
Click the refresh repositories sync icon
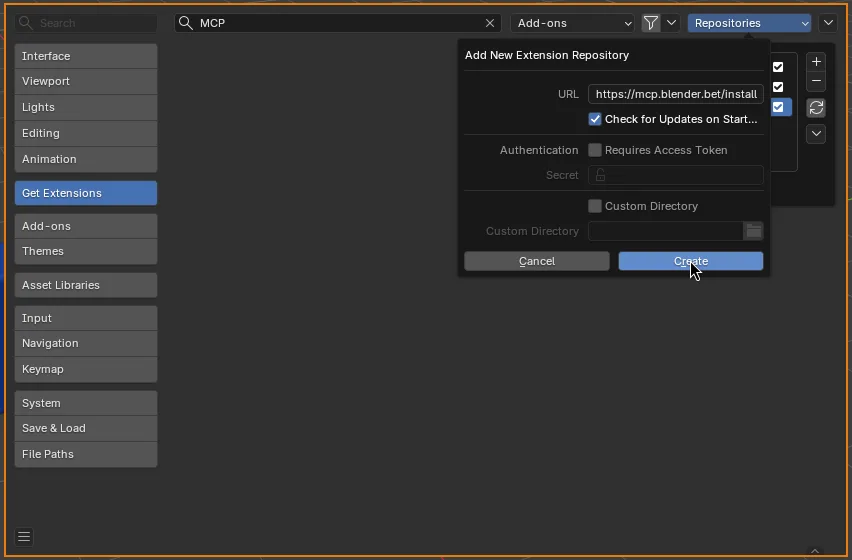[x=816, y=108]
